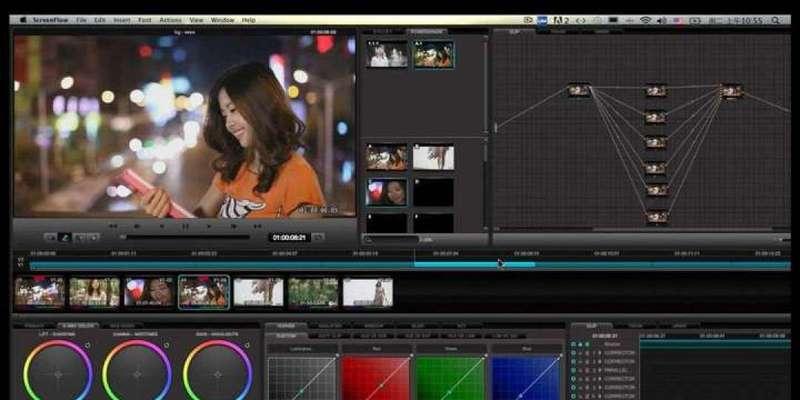
Task: Click the icon right of viewer timecode
Action: pos(318,237)
